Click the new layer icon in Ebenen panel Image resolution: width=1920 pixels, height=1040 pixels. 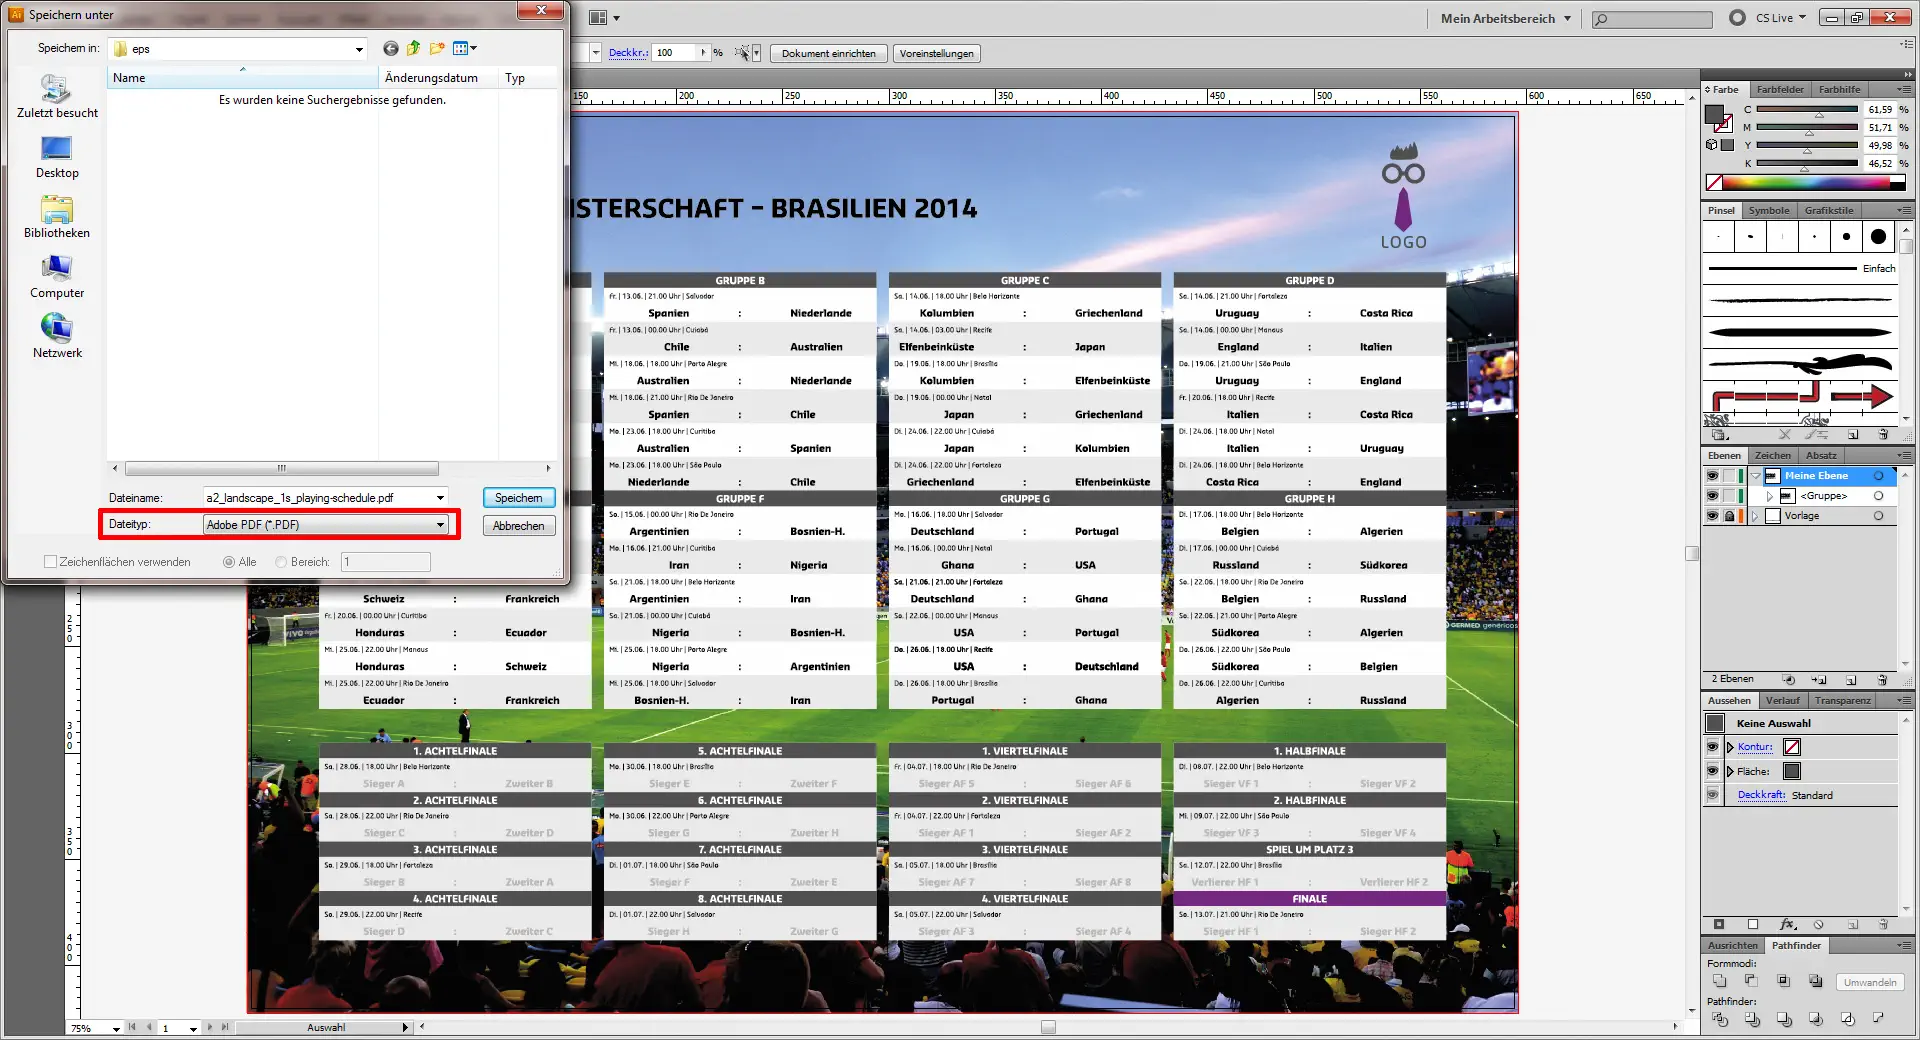(1851, 681)
